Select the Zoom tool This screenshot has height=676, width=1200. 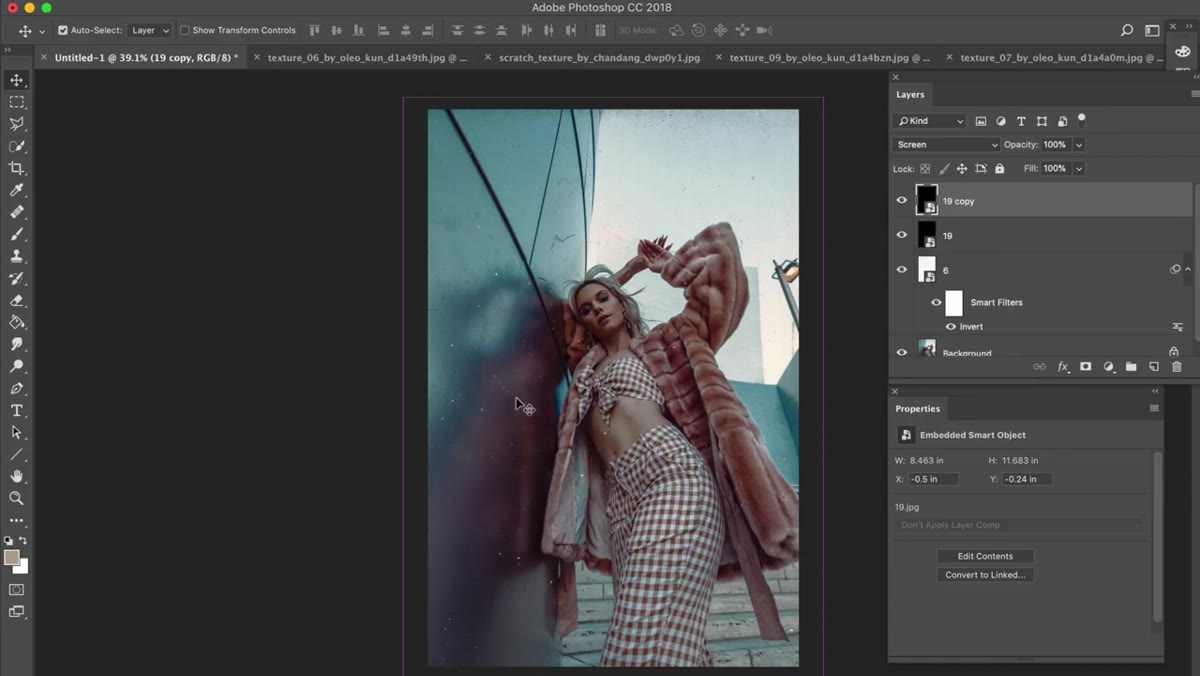coord(16,498)
